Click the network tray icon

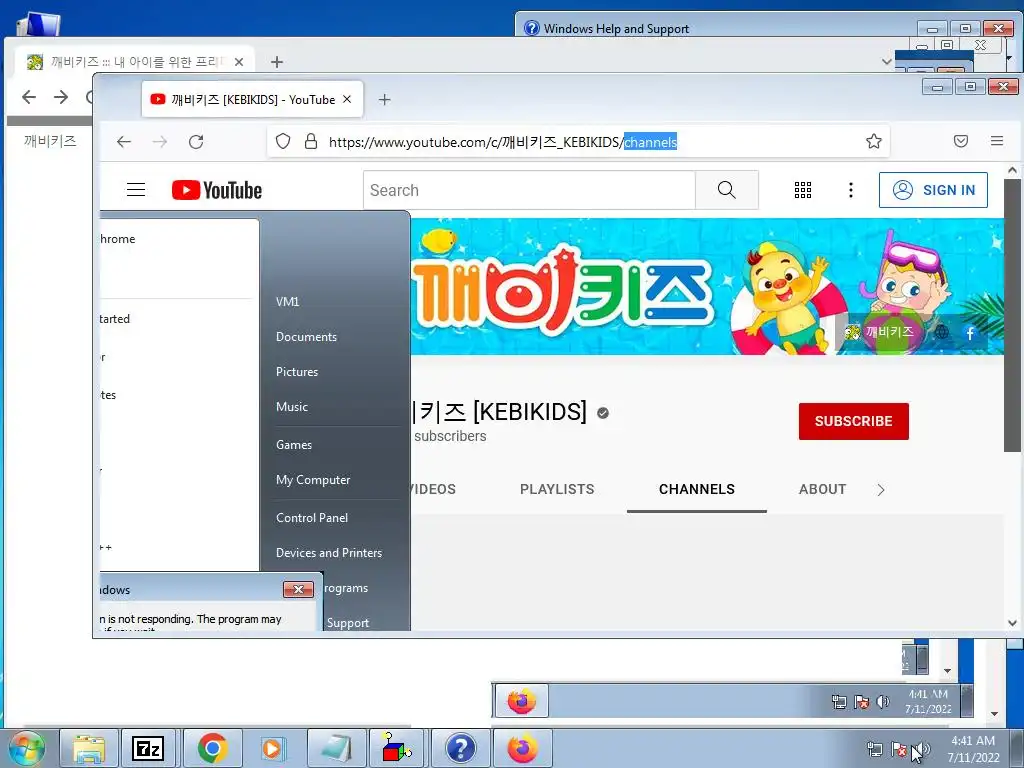874,750
